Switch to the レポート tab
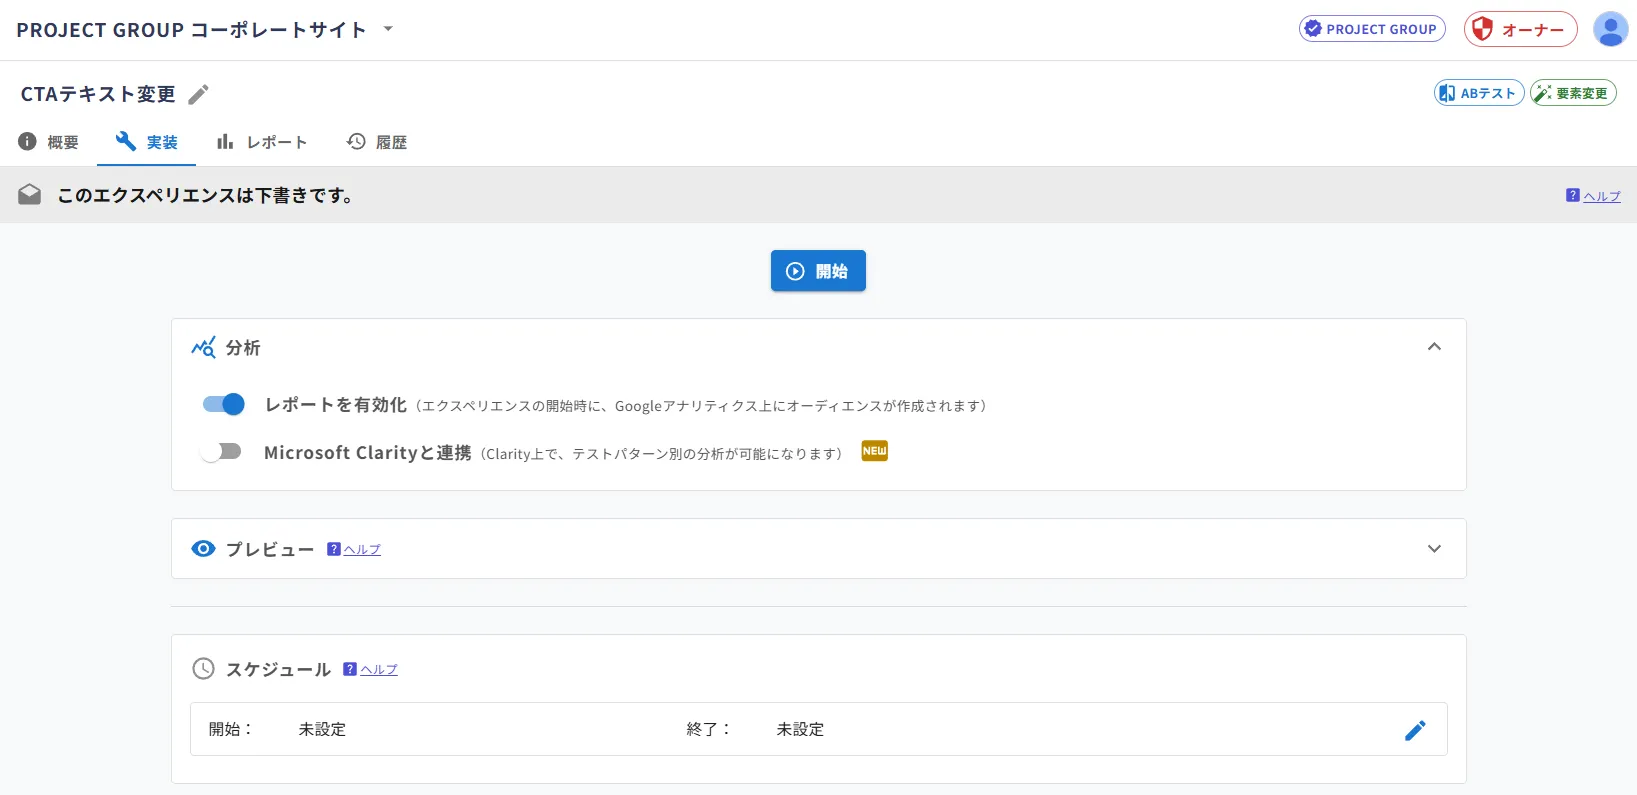This screenshot has height=795, width=1637. point(262,142)
